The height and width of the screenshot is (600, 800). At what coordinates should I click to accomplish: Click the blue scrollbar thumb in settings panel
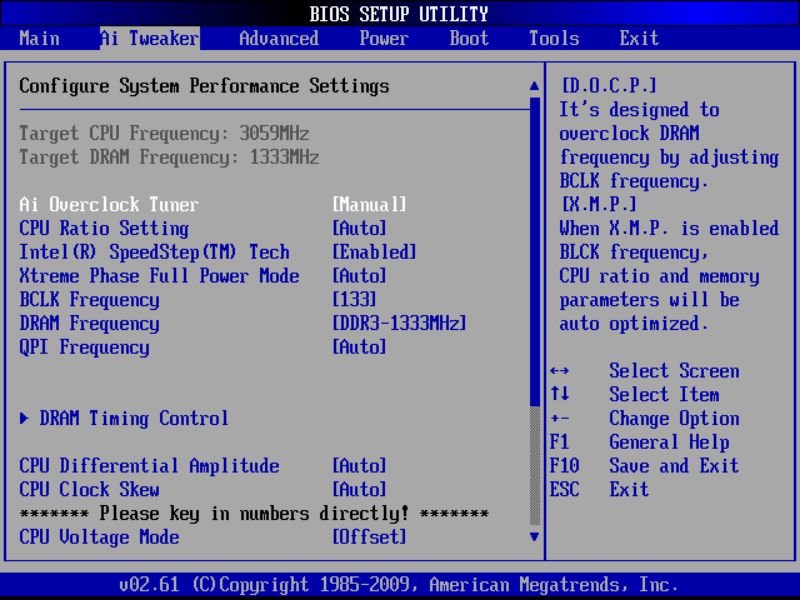click(535, 252)
